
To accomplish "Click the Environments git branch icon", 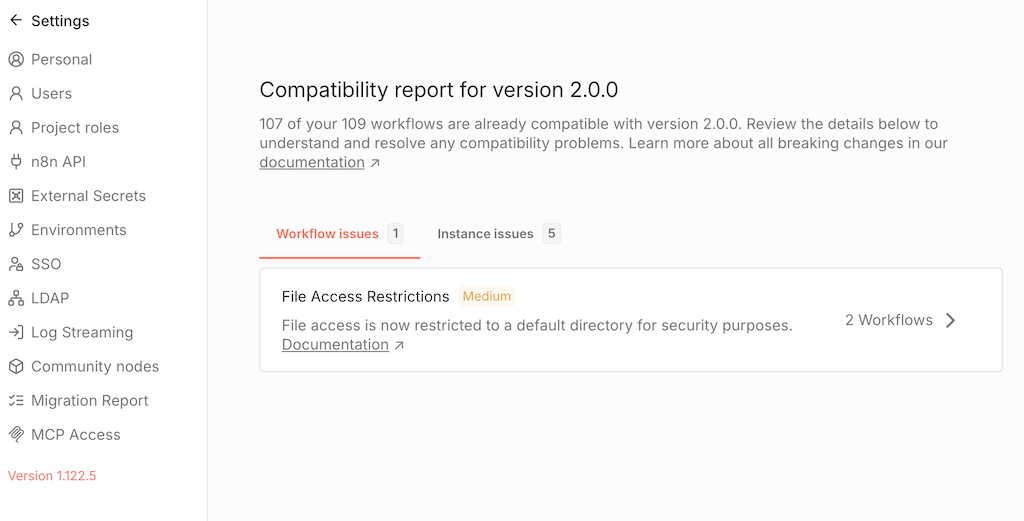I will pyautogui.click(x=16, y=230).
